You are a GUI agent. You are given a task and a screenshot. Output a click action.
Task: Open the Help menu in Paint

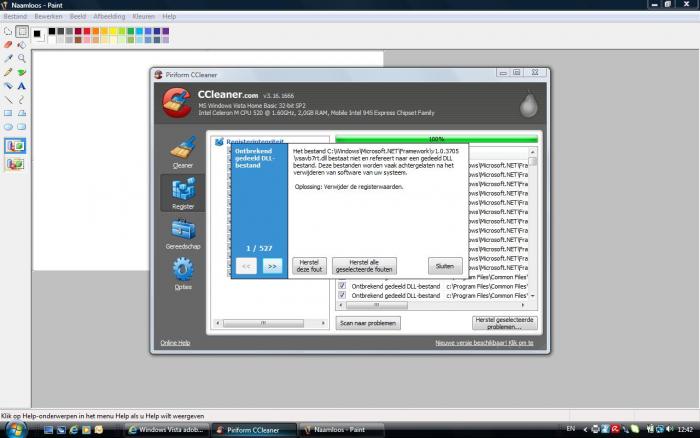169,17
